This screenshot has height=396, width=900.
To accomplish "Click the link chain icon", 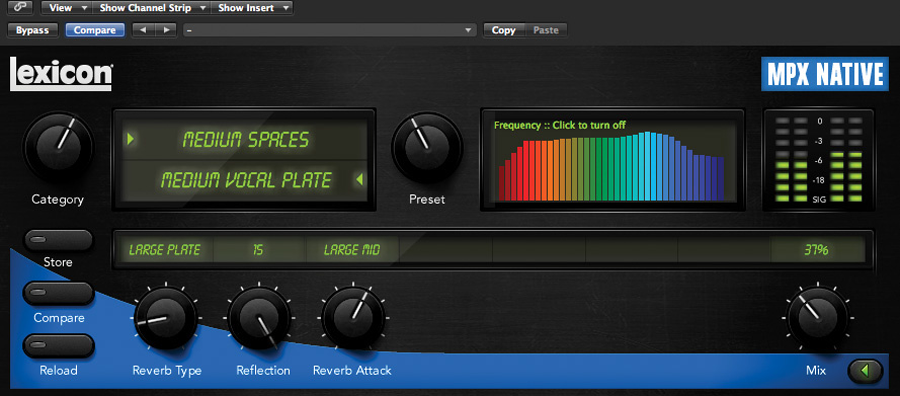I will point(20,7).
